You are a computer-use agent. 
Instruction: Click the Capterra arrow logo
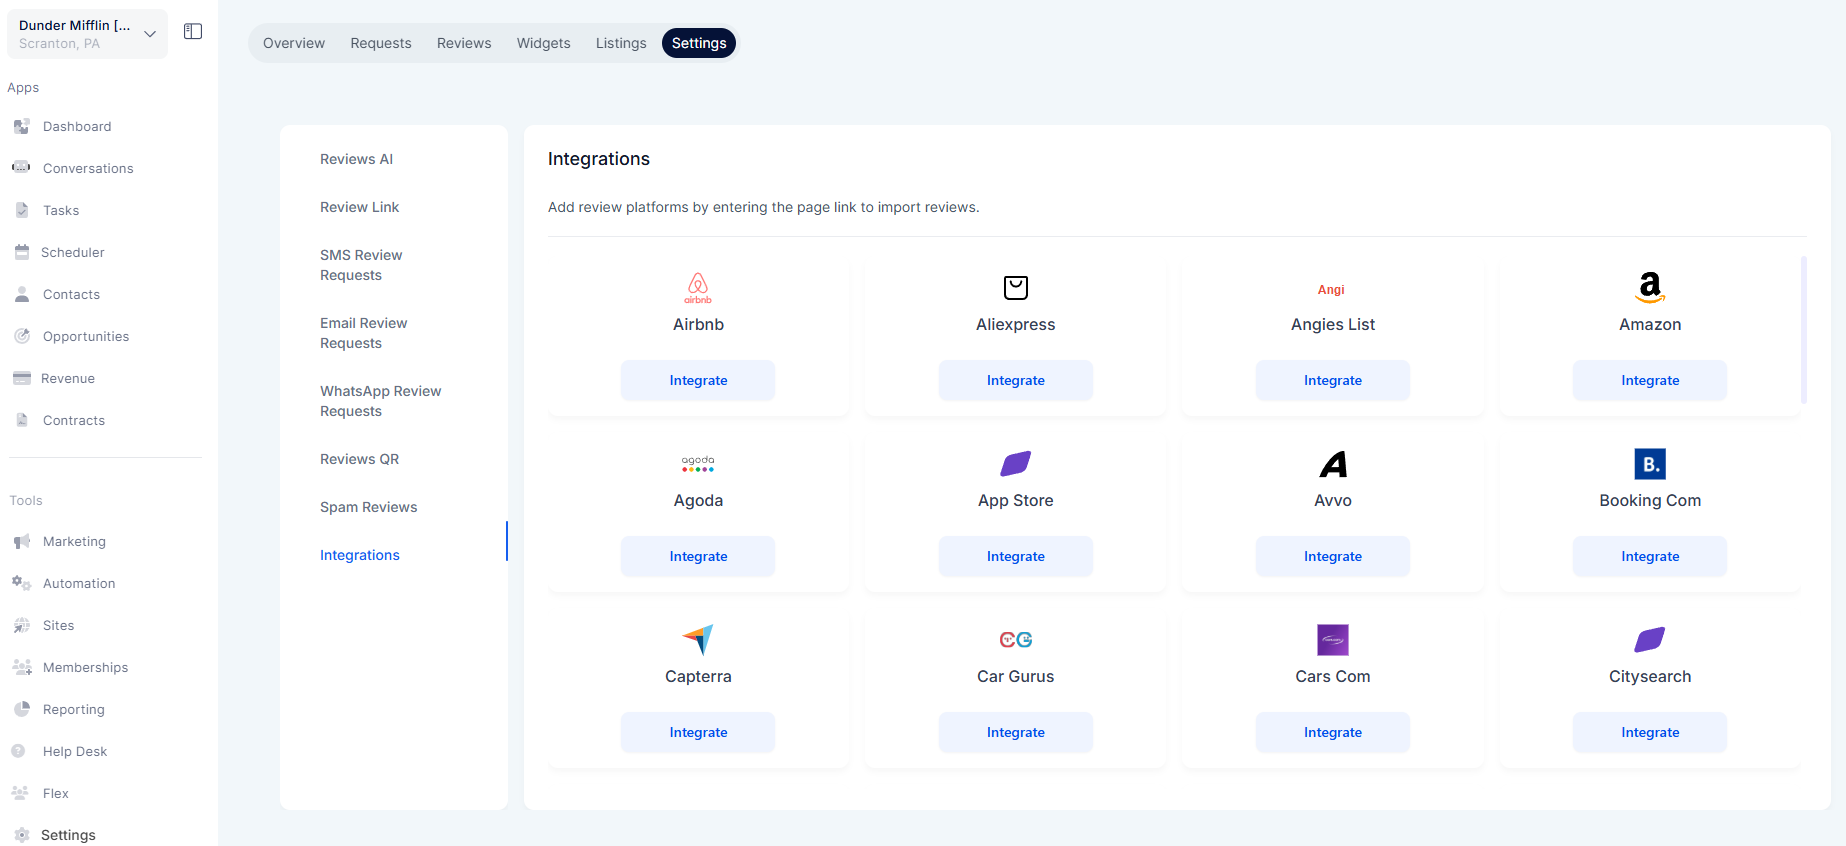pyautogui.click(x=698, y=640)
